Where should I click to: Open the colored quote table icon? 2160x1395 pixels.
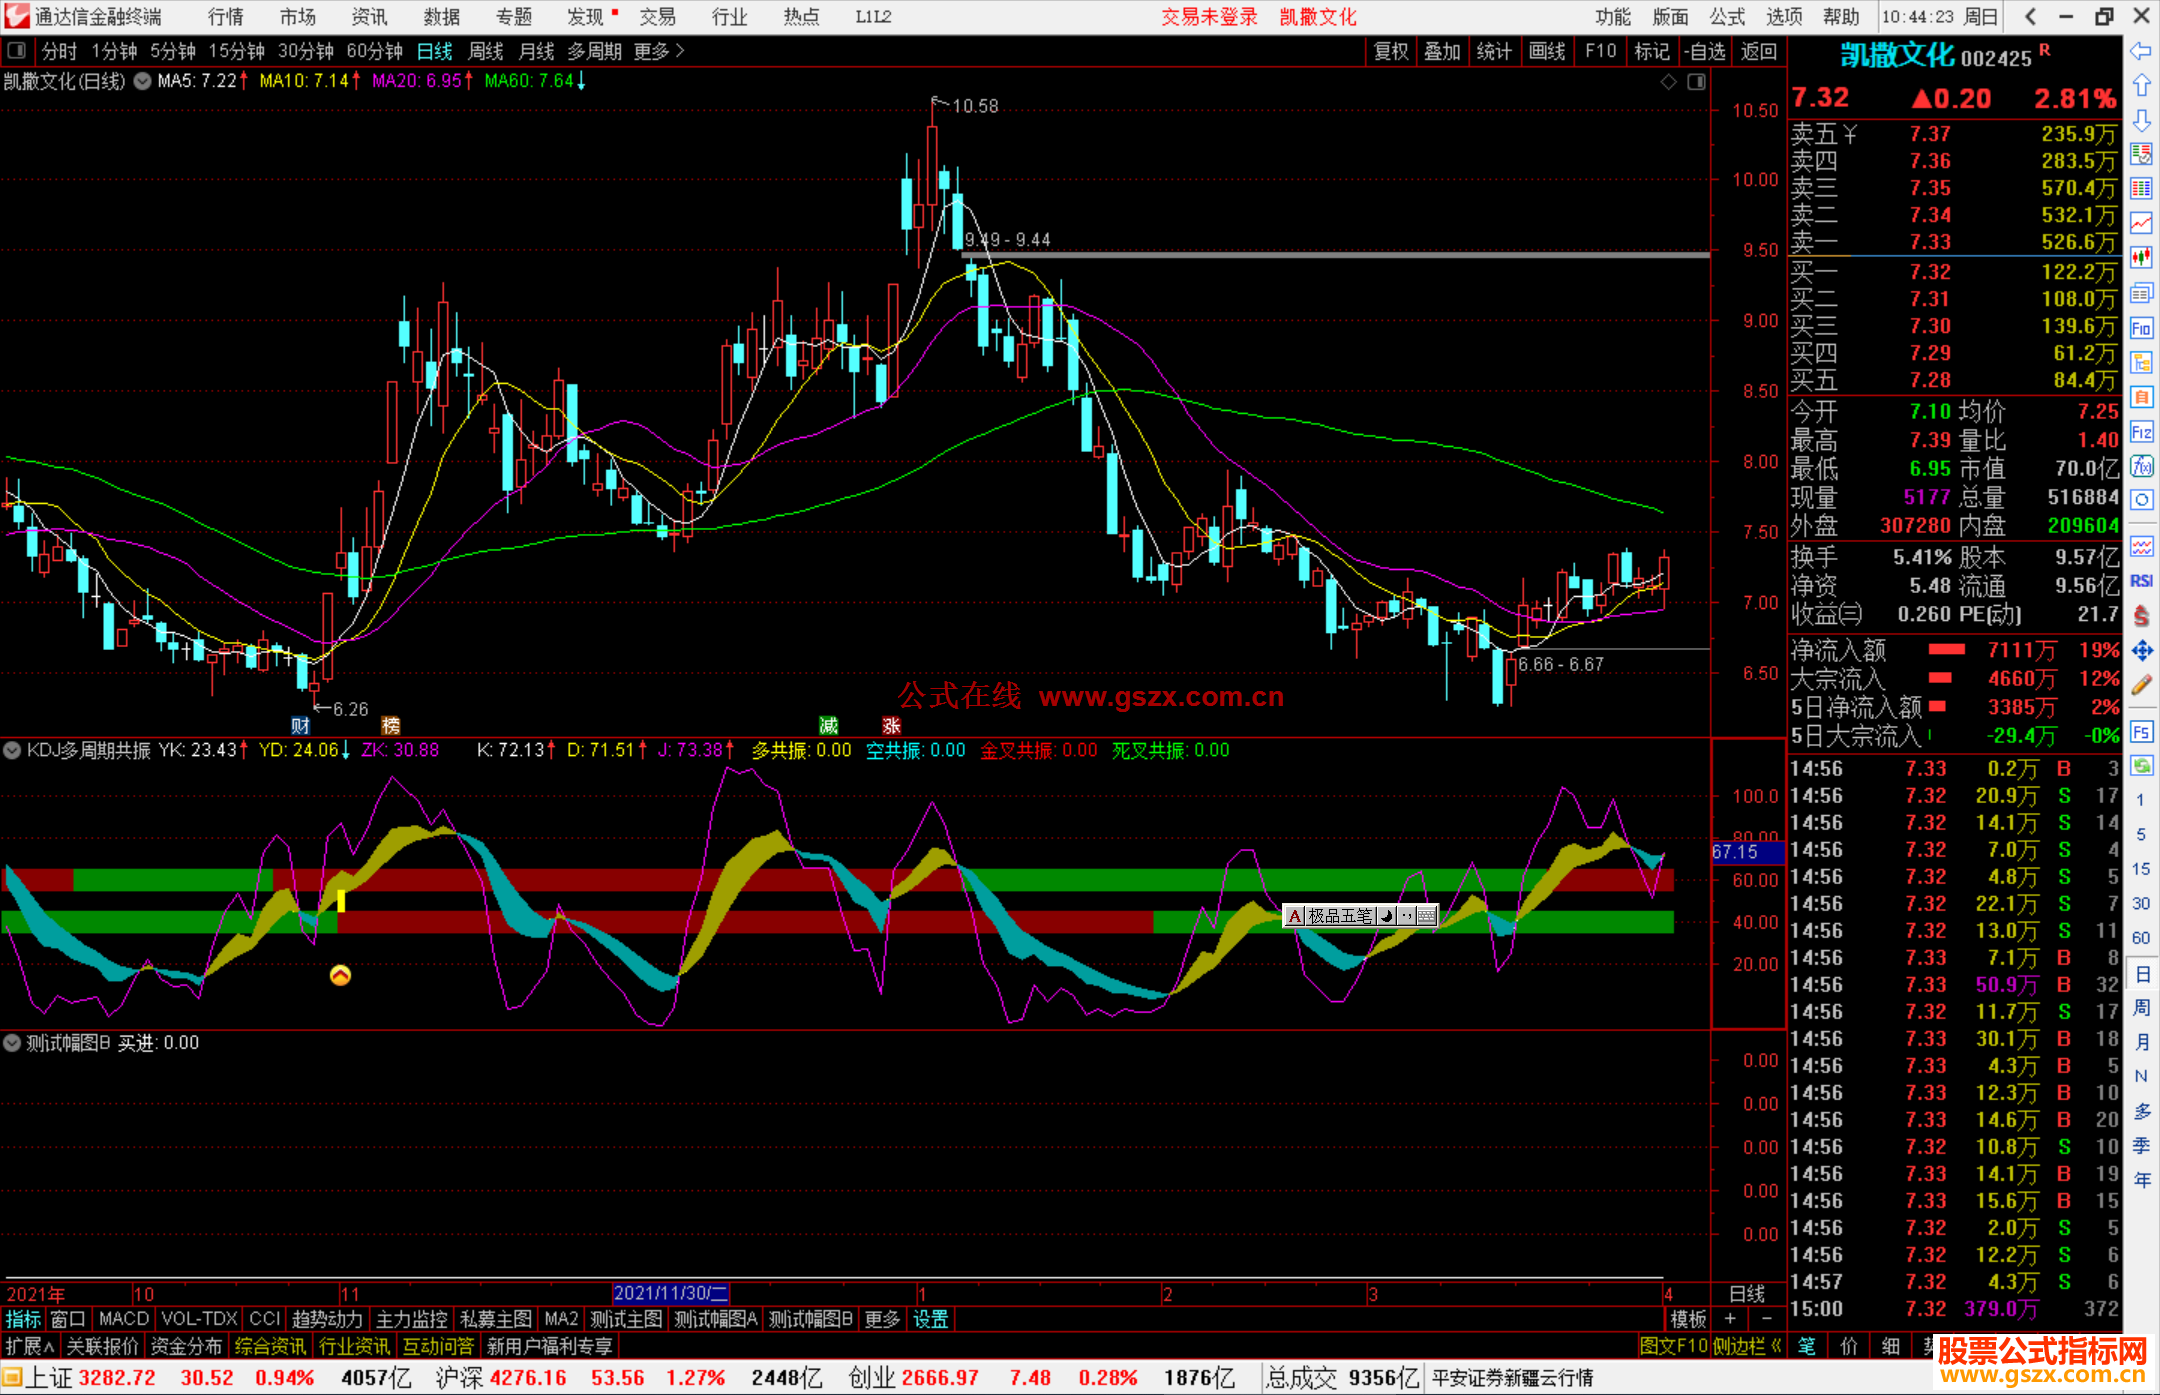(x=2141, y=189)
